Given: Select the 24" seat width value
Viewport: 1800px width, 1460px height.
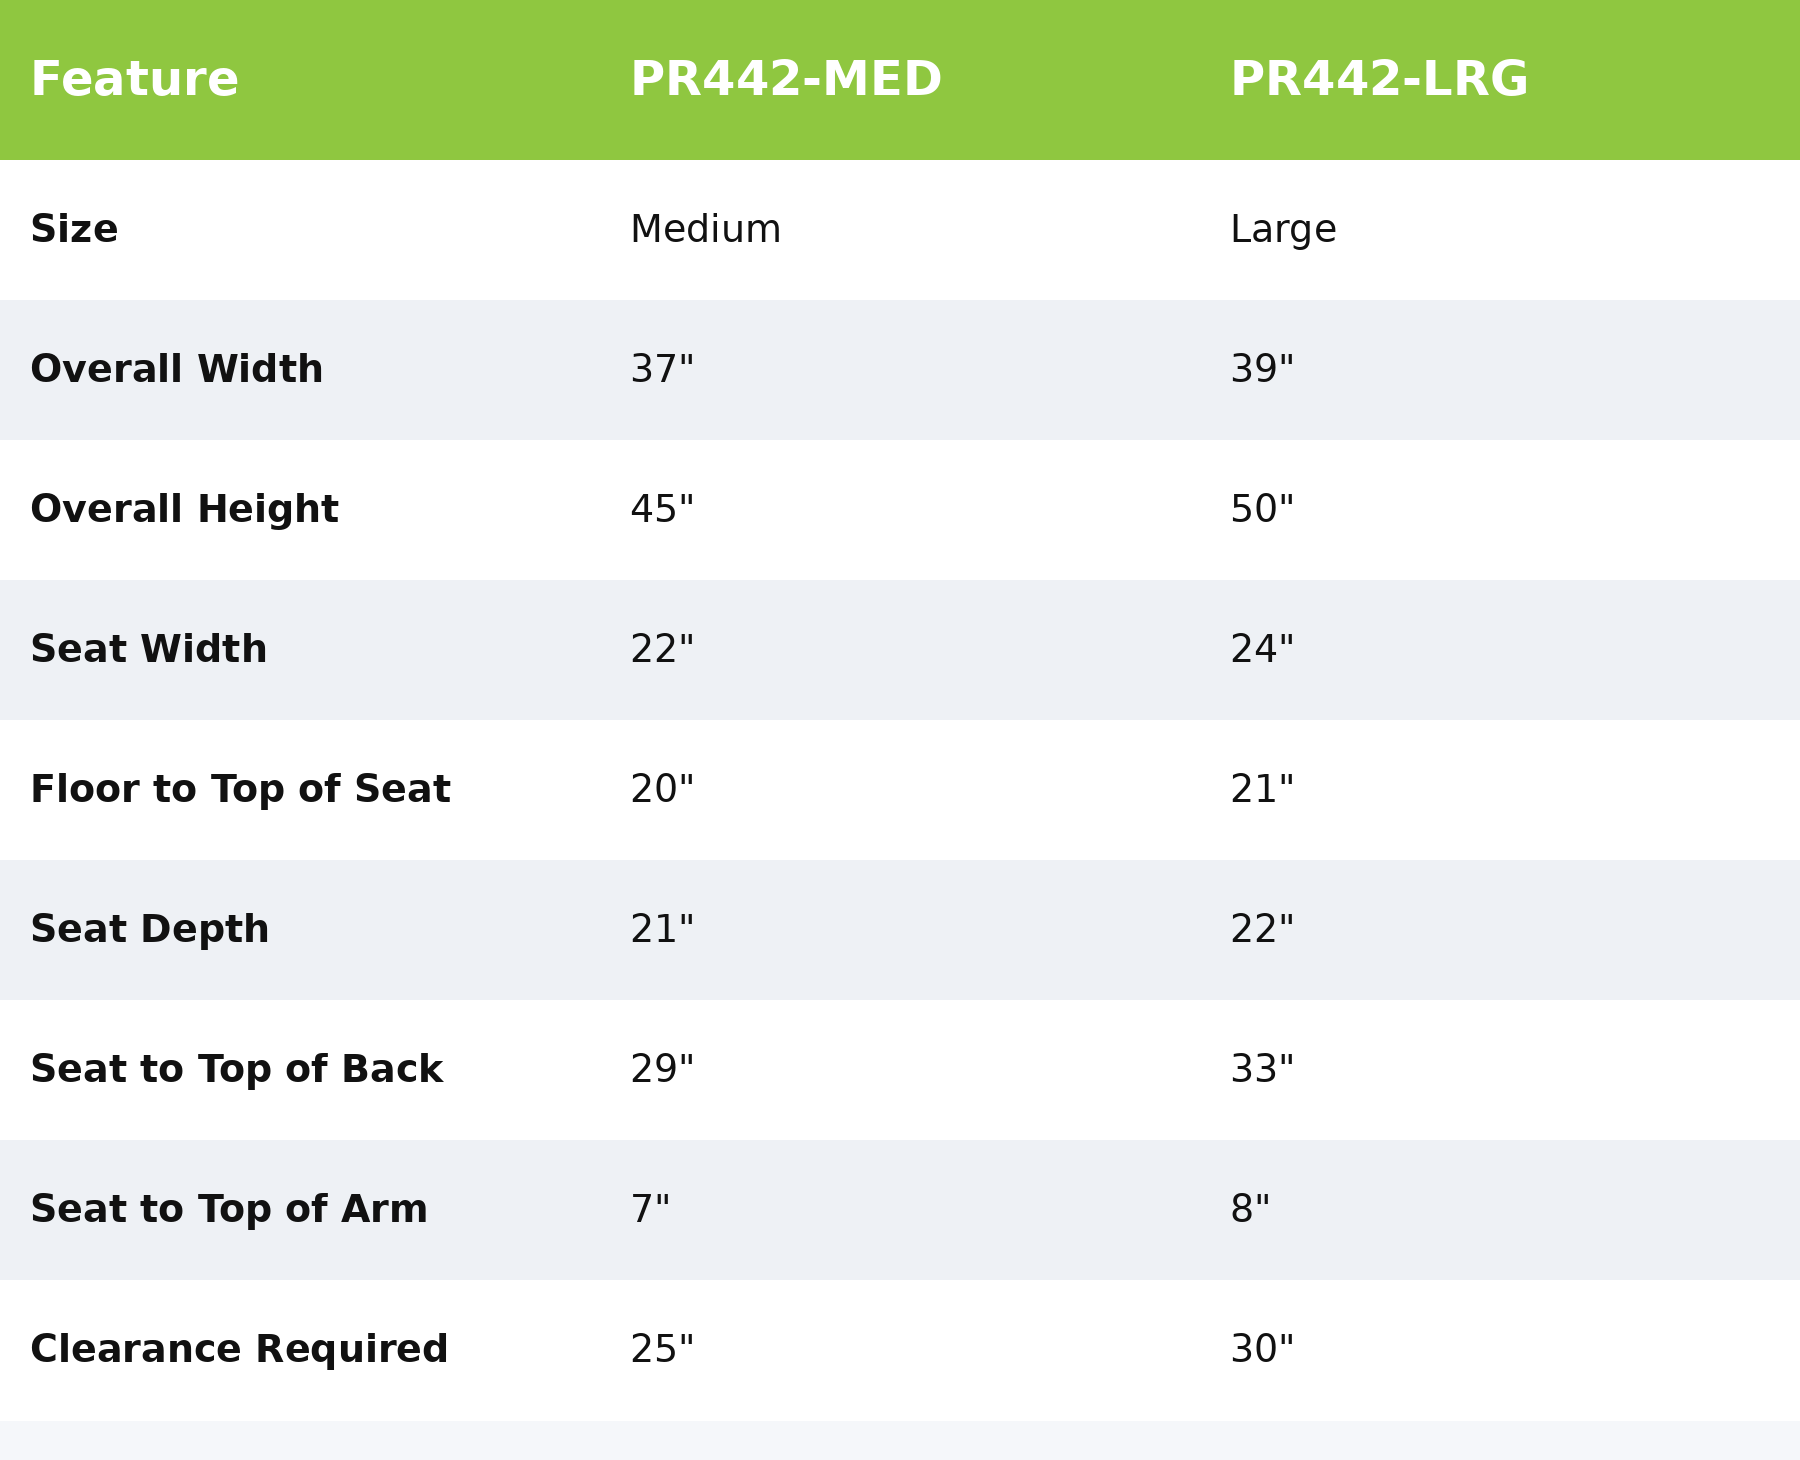Looking at the screenshot, I should (1262, 650).
